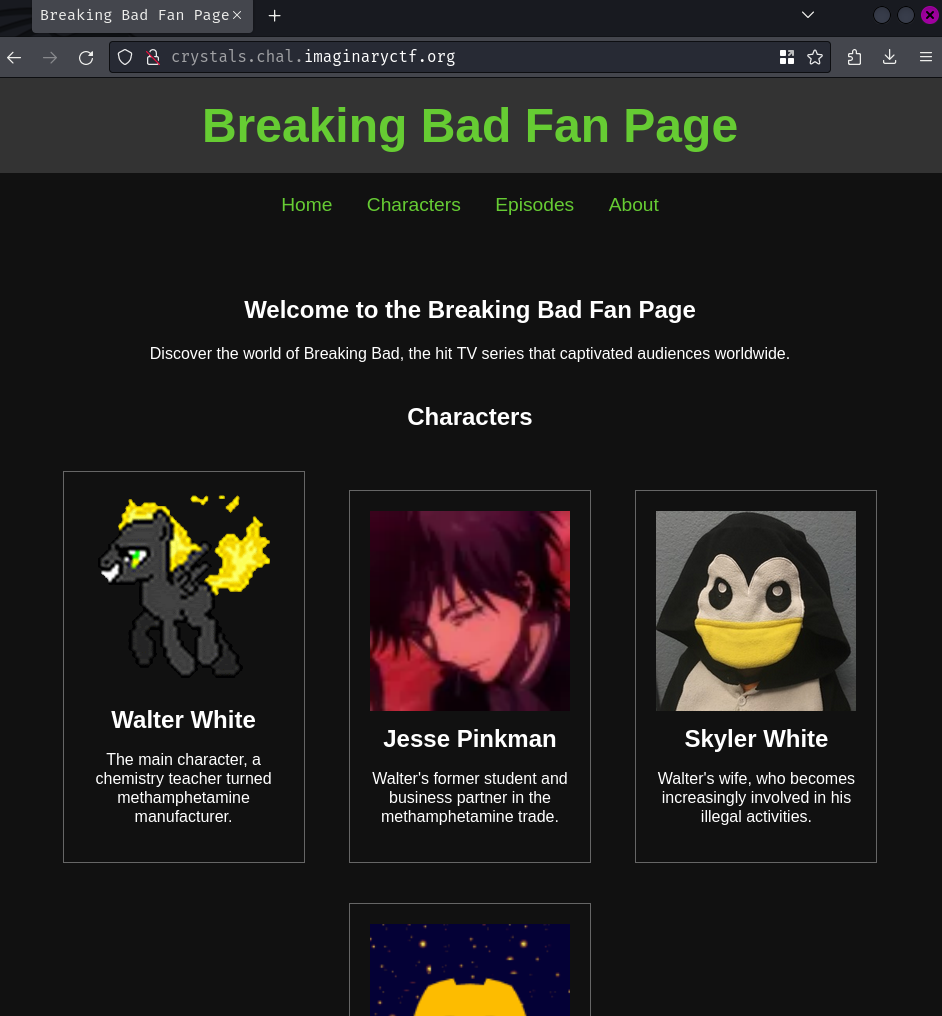Close the Breaking Bad Fan Page tab
Screen dimensions: 942x1016
click(237, 15)
